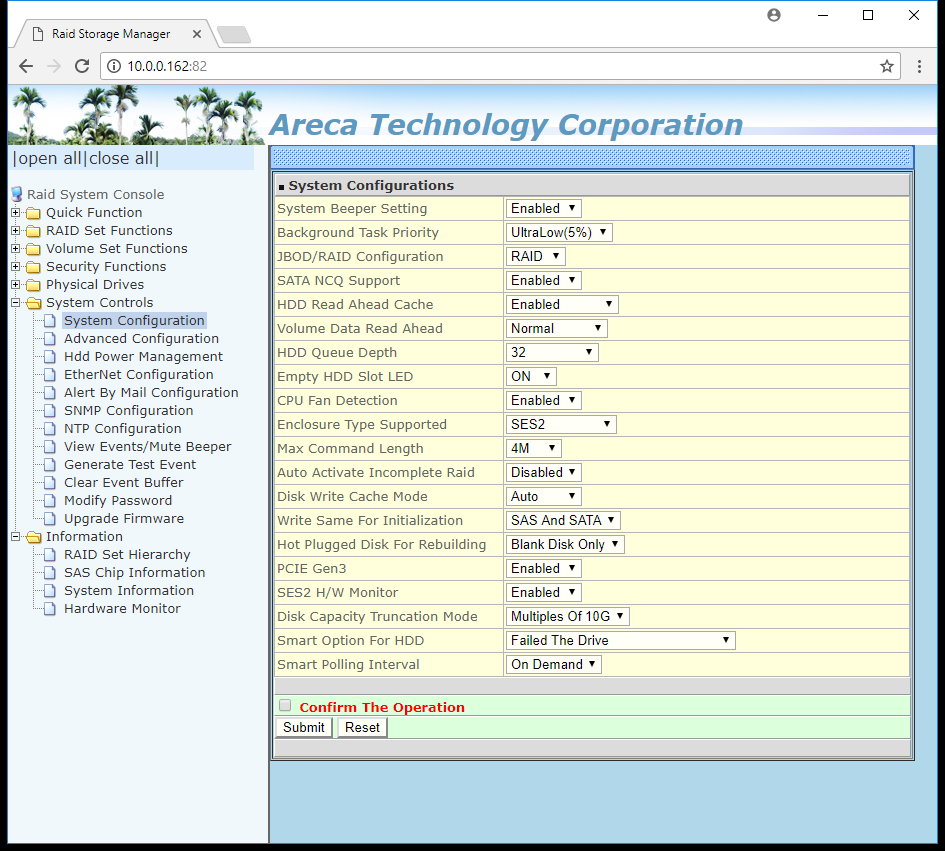
Task: Click the browser forward arrow icon
Action: coord(54,66)
